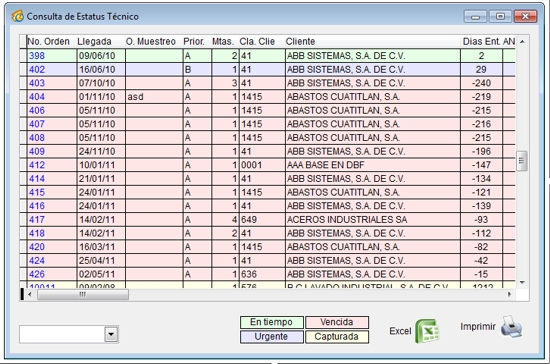The height and width of the screenshot is (364, 550).
Task: Select order number 417
Action: pyautogui.click(x=37, y=220)
